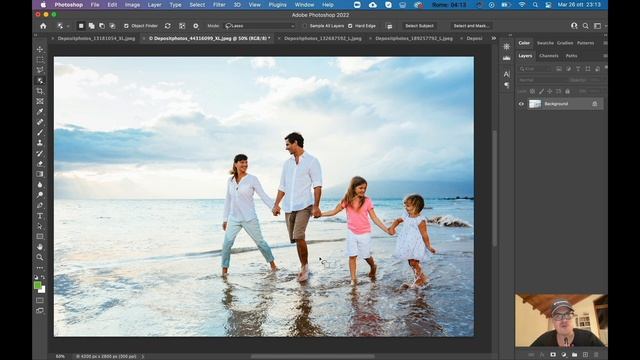The image size is (640, 360).
Task: Select the Crop tool
Action: pos(40,91)
